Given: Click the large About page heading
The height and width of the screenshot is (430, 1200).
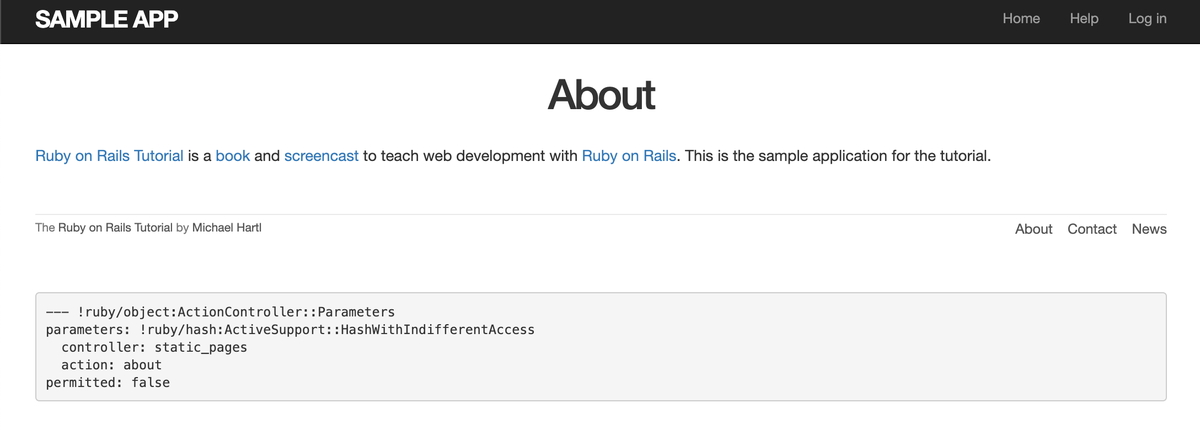Looking at the screenshot, I should 601,95.
